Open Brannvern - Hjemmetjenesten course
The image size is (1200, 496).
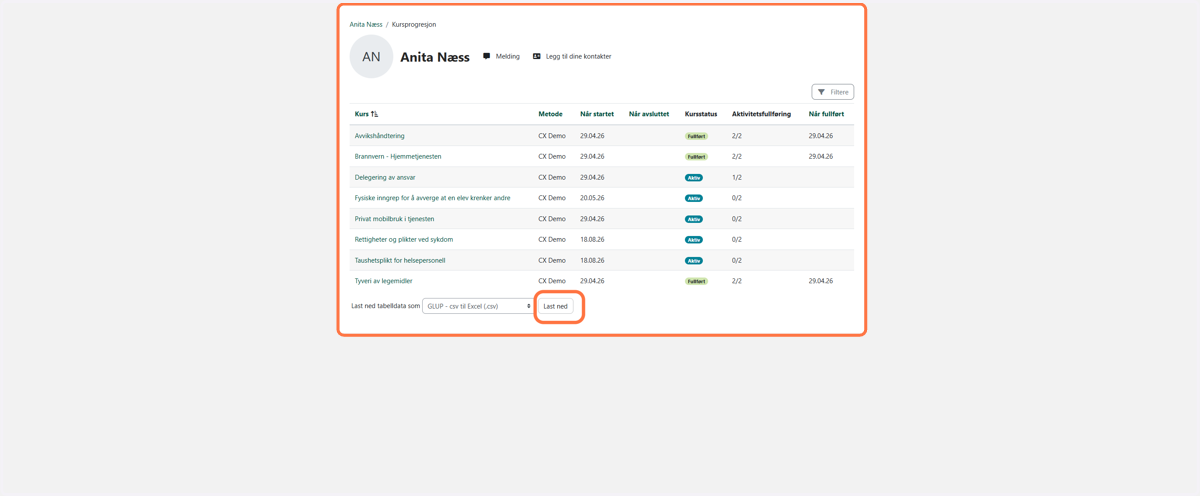[x=398, y=157]
